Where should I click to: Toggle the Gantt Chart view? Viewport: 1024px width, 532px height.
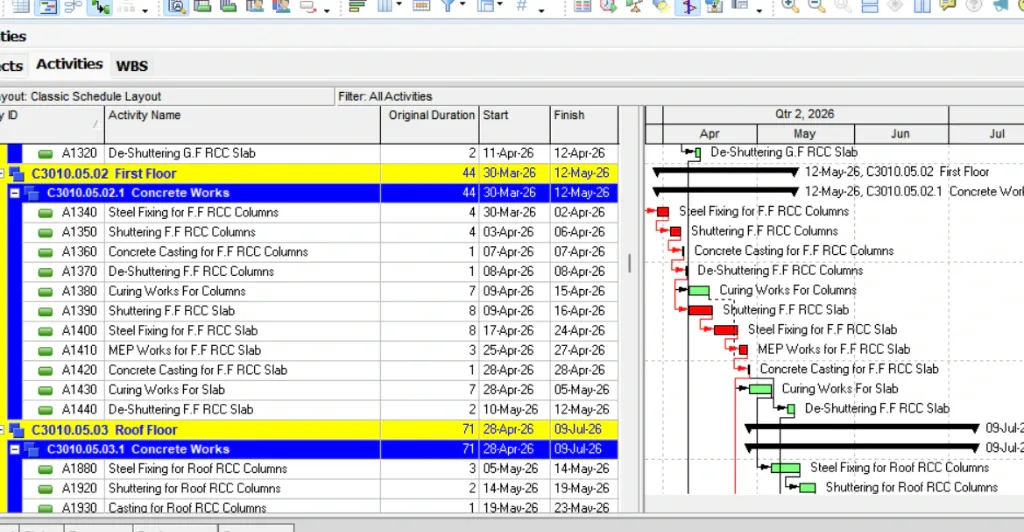click(x=48, y=7)
